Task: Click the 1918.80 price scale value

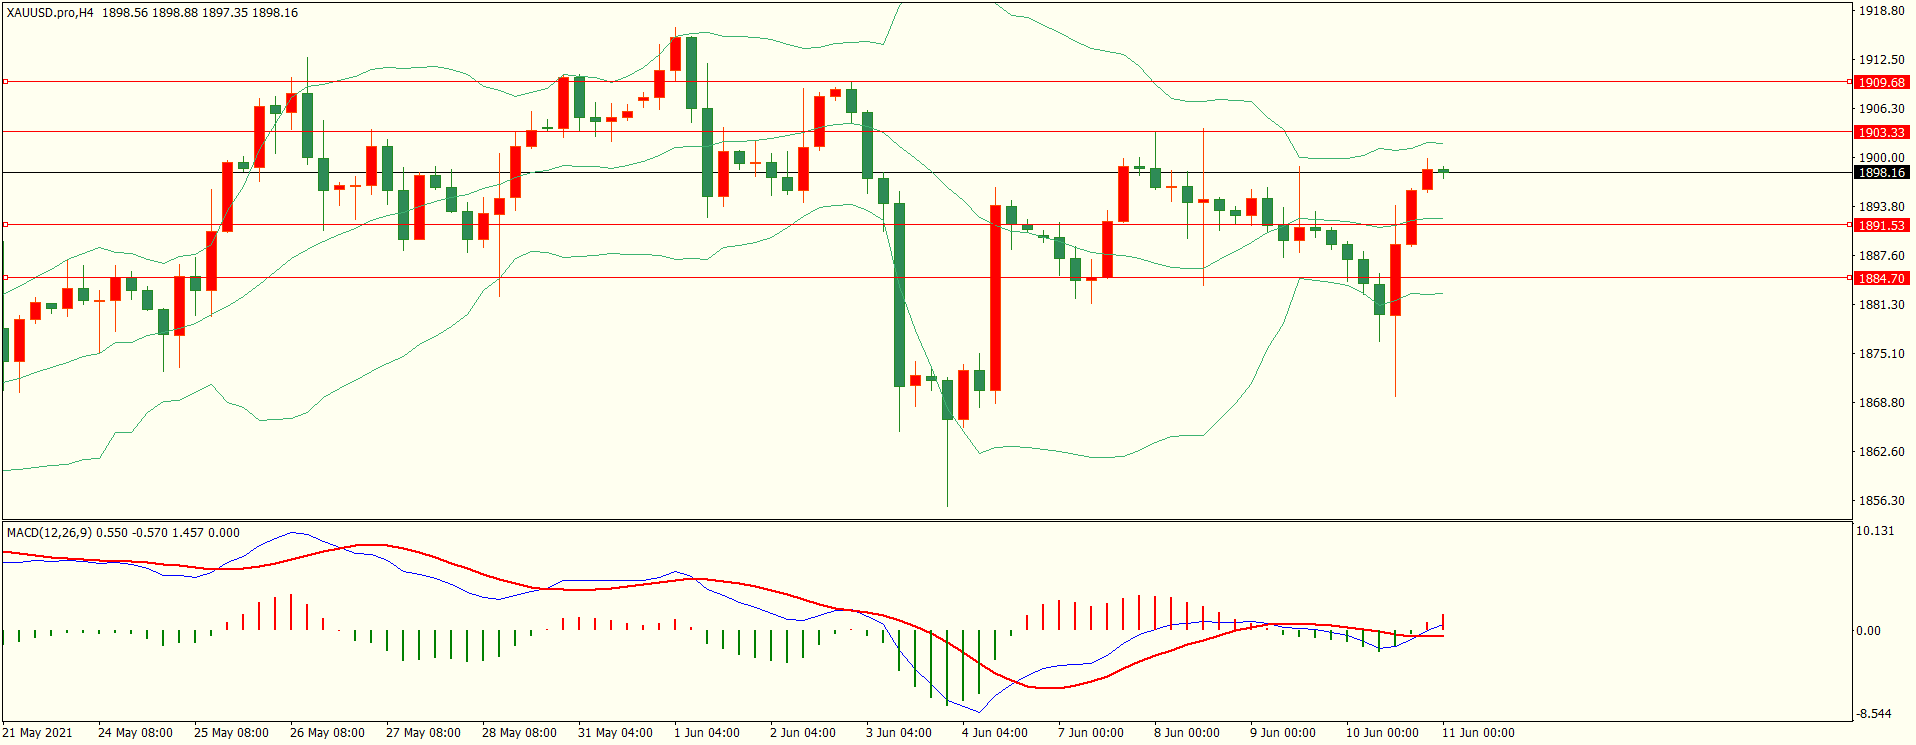Action: click(x=1881, y=11)
